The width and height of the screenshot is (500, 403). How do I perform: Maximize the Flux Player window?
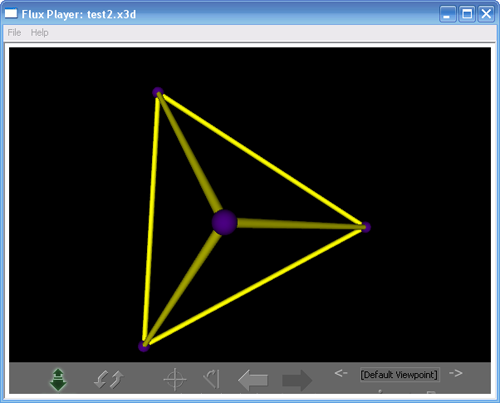[x=467, y=14]
